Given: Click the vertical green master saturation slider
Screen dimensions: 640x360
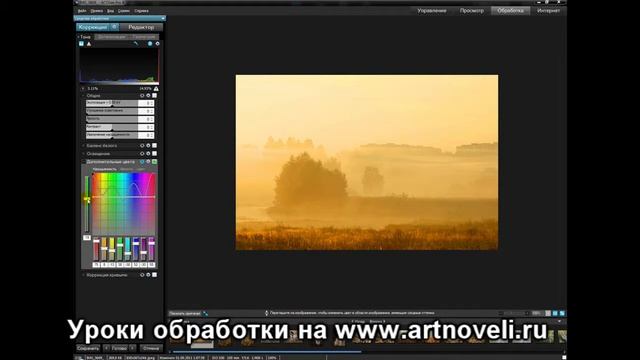Looking at the screenshot, I should pos(87,204).
